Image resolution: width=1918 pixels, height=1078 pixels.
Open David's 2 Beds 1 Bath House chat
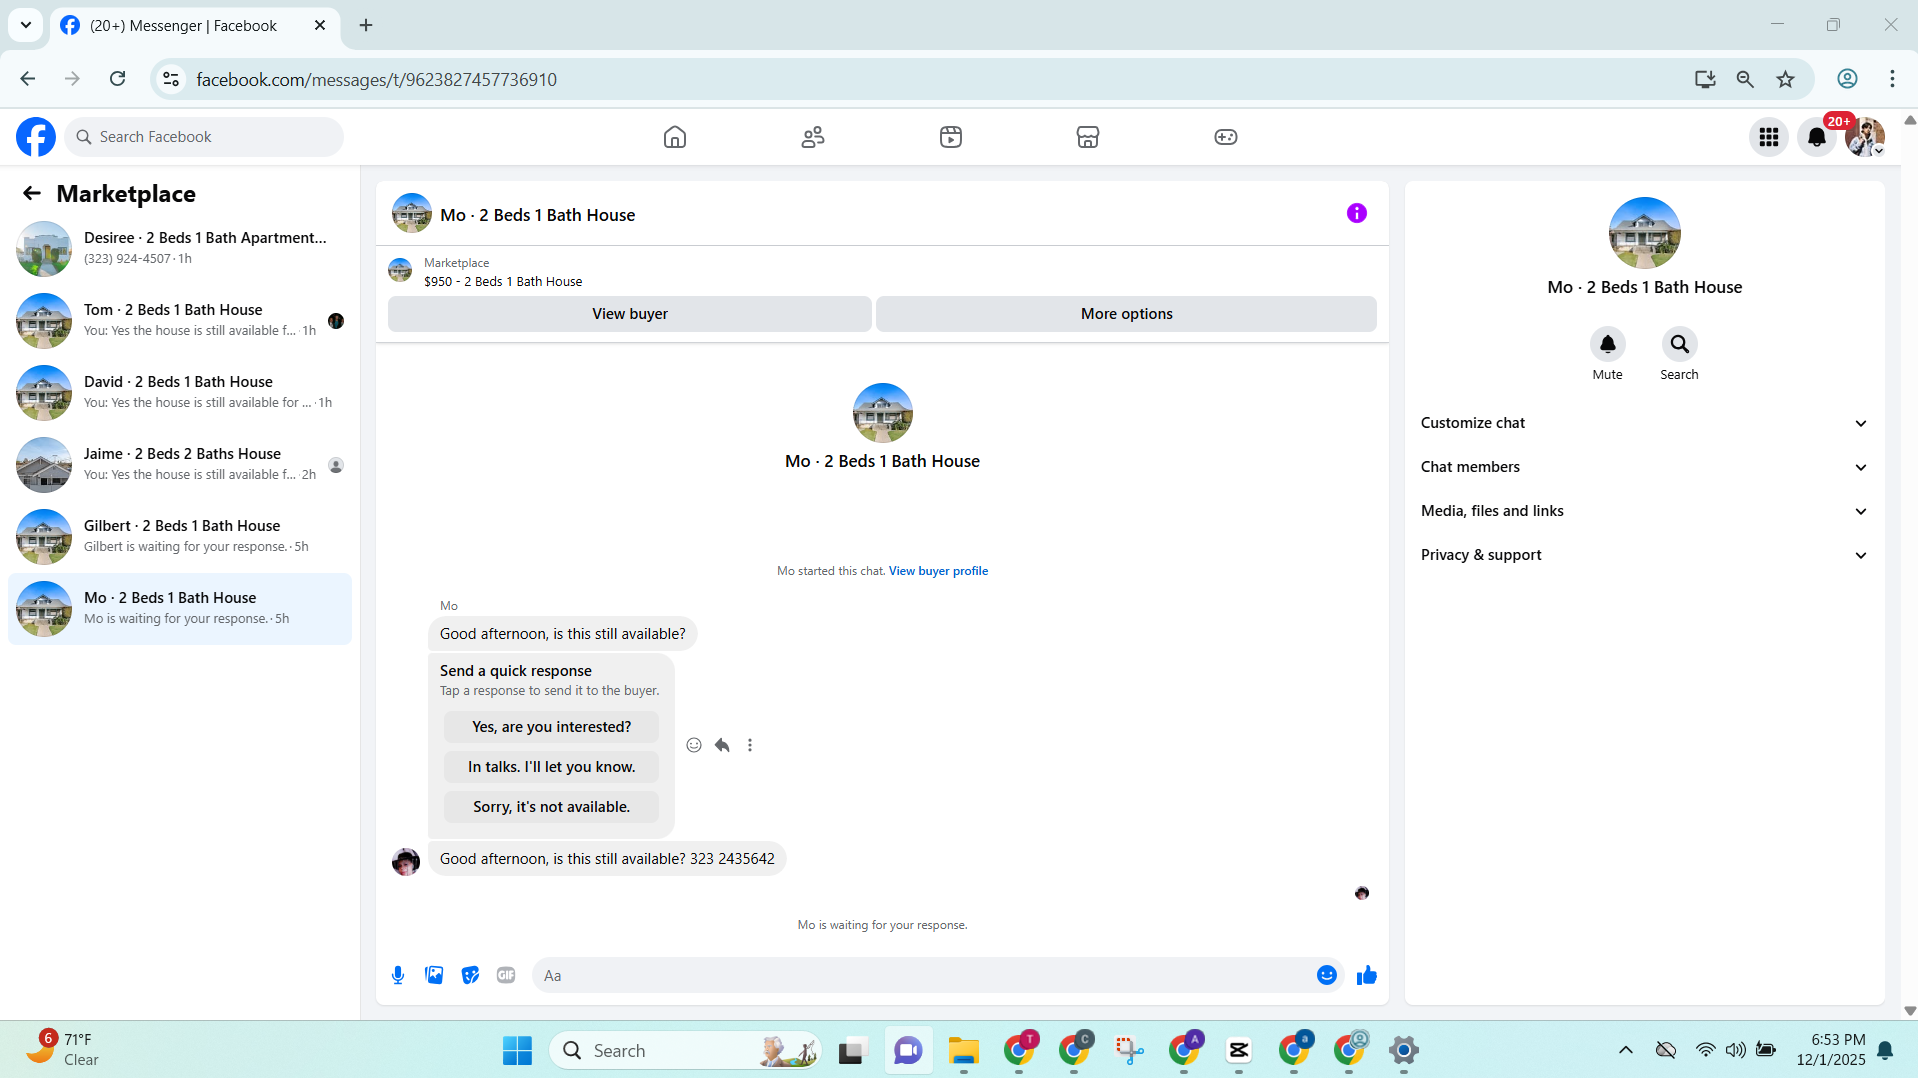180,393
